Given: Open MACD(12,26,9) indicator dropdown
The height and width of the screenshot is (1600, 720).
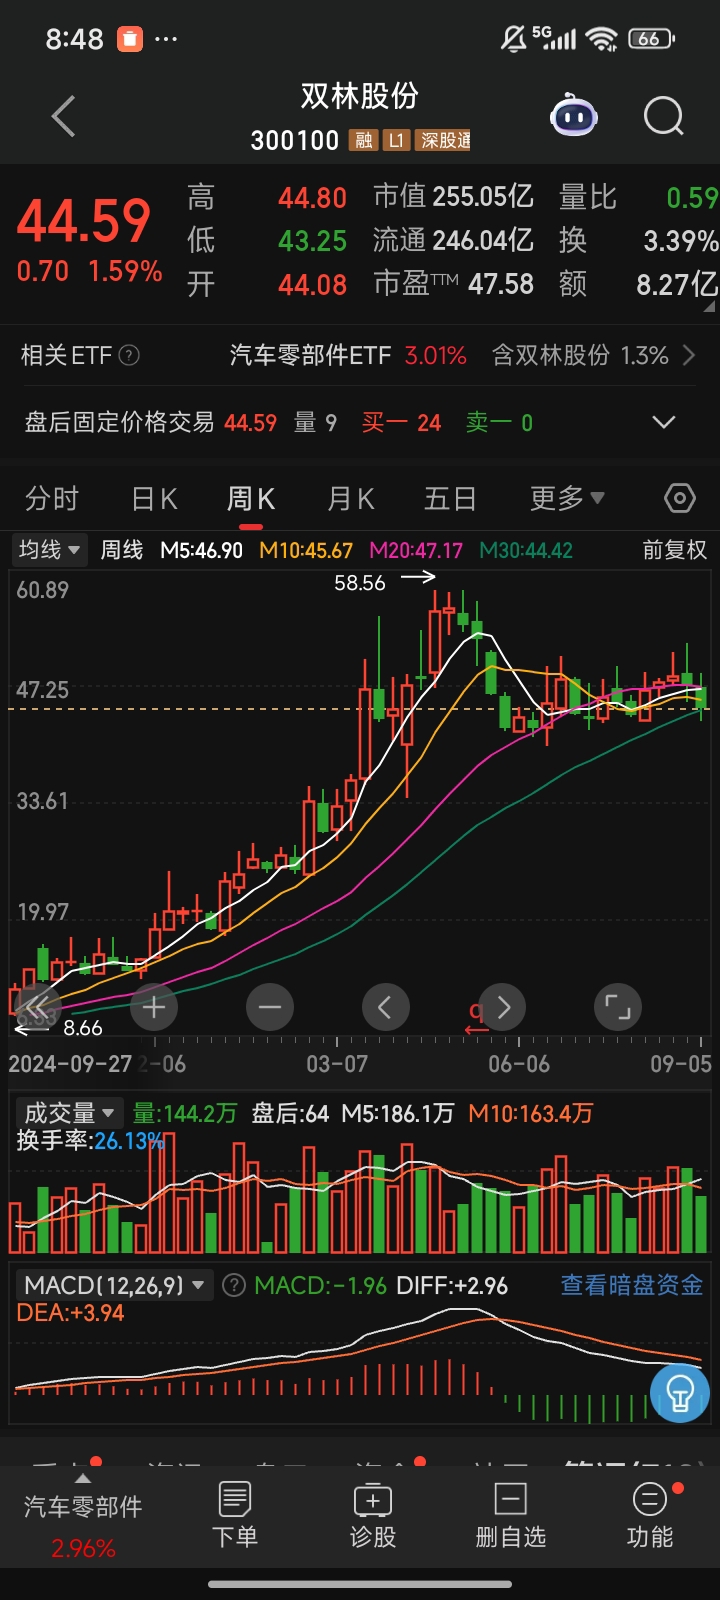Looking at the screenshot, I should pyautogui.click(x=115, y=1285).
